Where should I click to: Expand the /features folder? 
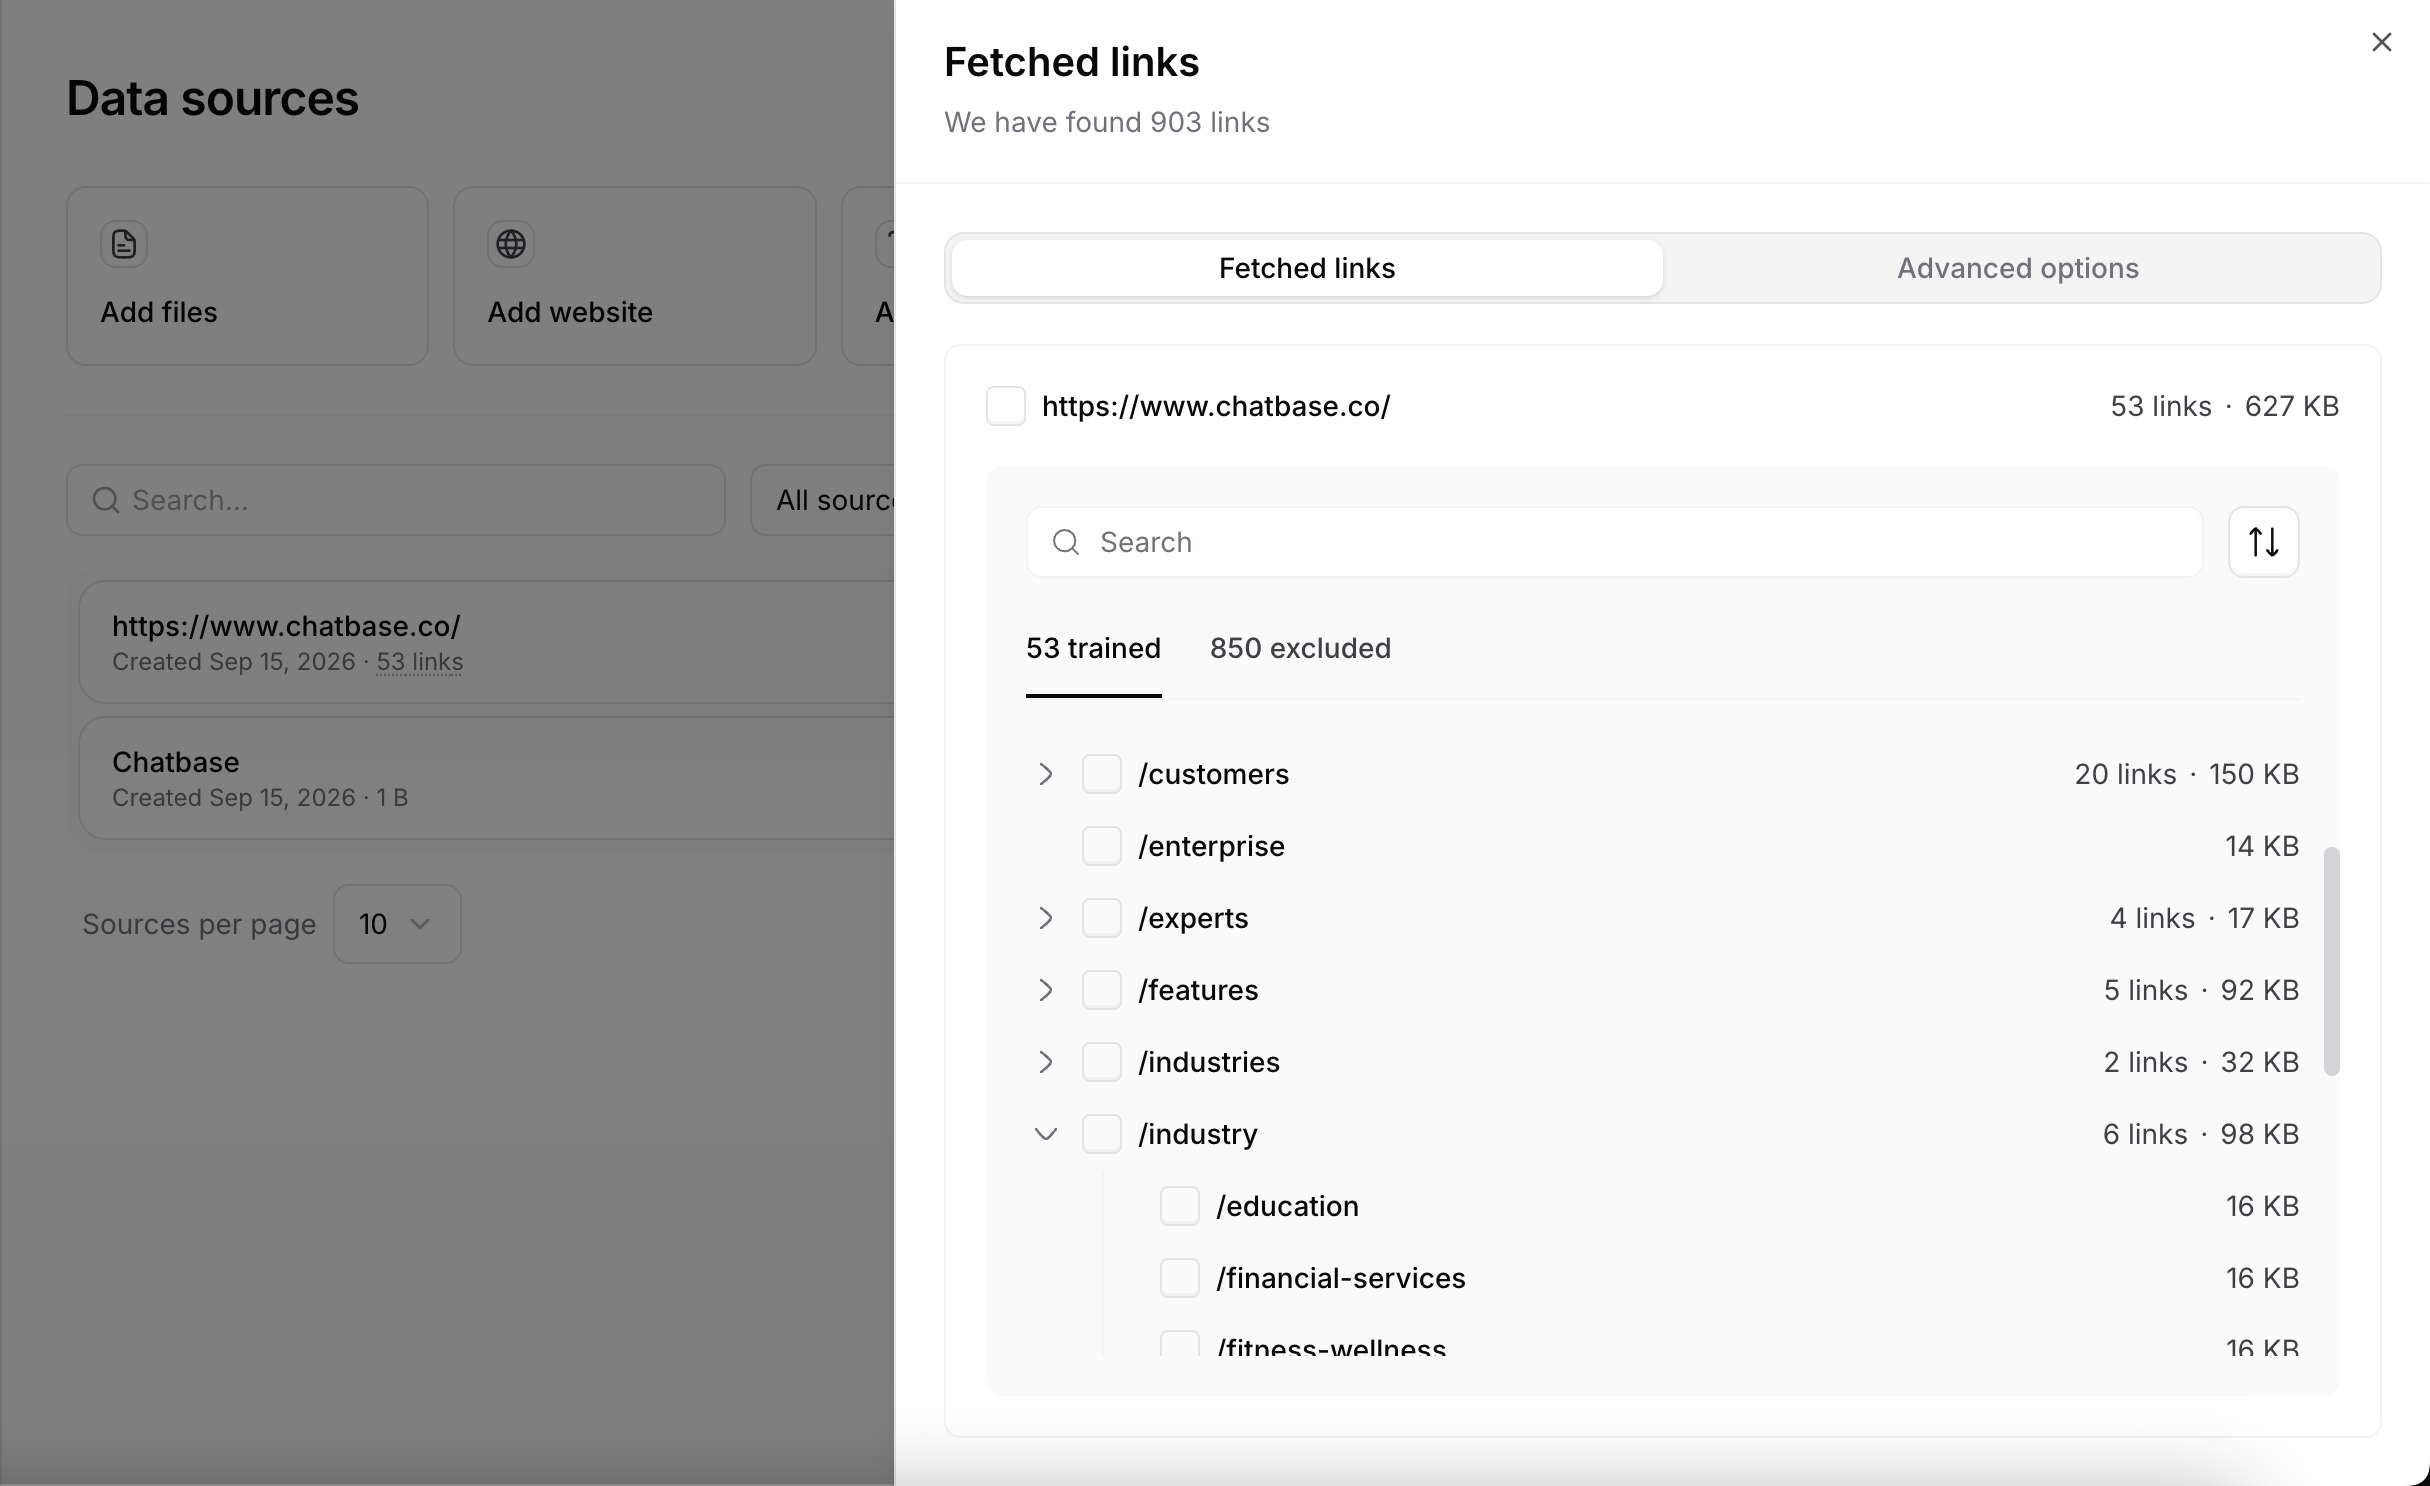tap(1045, 990)
